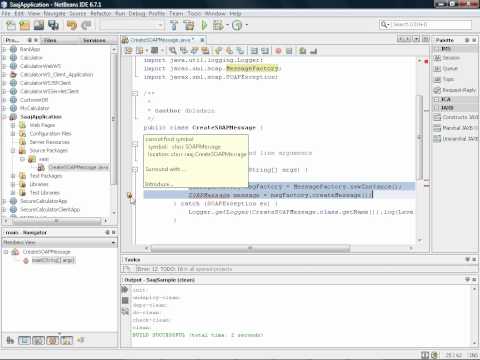
Task: Click the stop icon in the Output panel
Action: coord(125,300)
